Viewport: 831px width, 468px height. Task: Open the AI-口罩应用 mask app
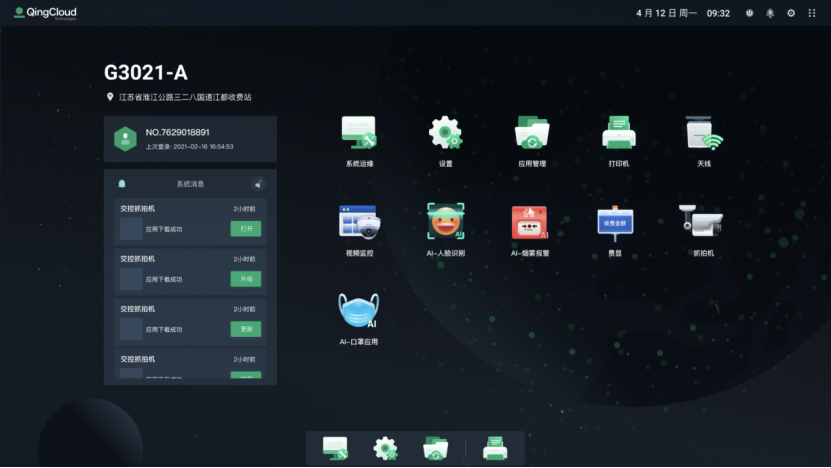[359, 311]
